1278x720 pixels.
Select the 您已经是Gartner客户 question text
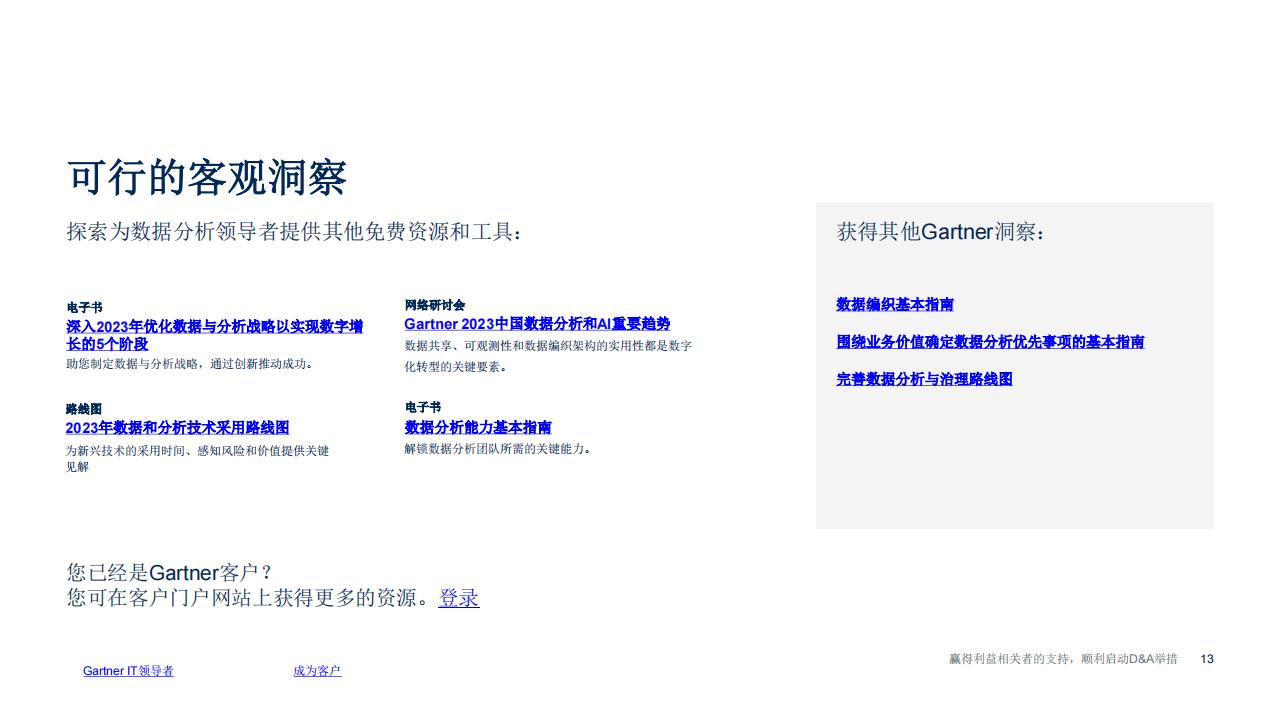[x=170, y=572]
